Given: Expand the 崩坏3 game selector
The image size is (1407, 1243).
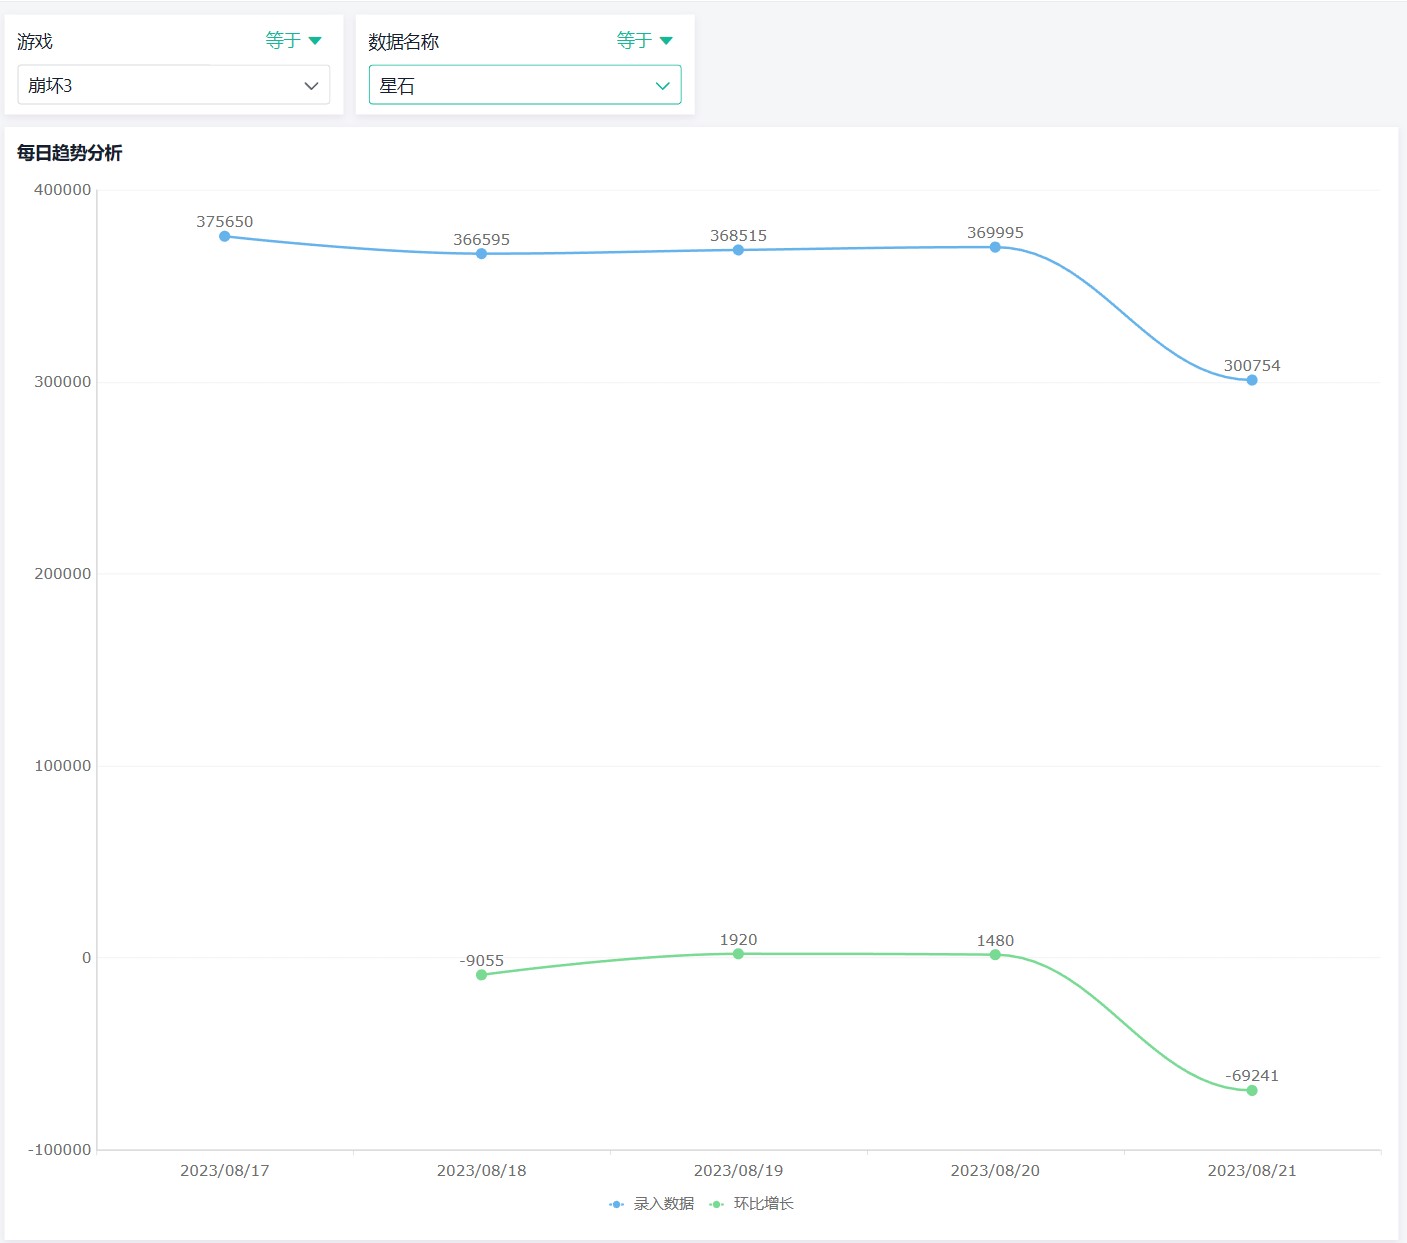Looking at the screenshot, I should [x=173, y=85].
